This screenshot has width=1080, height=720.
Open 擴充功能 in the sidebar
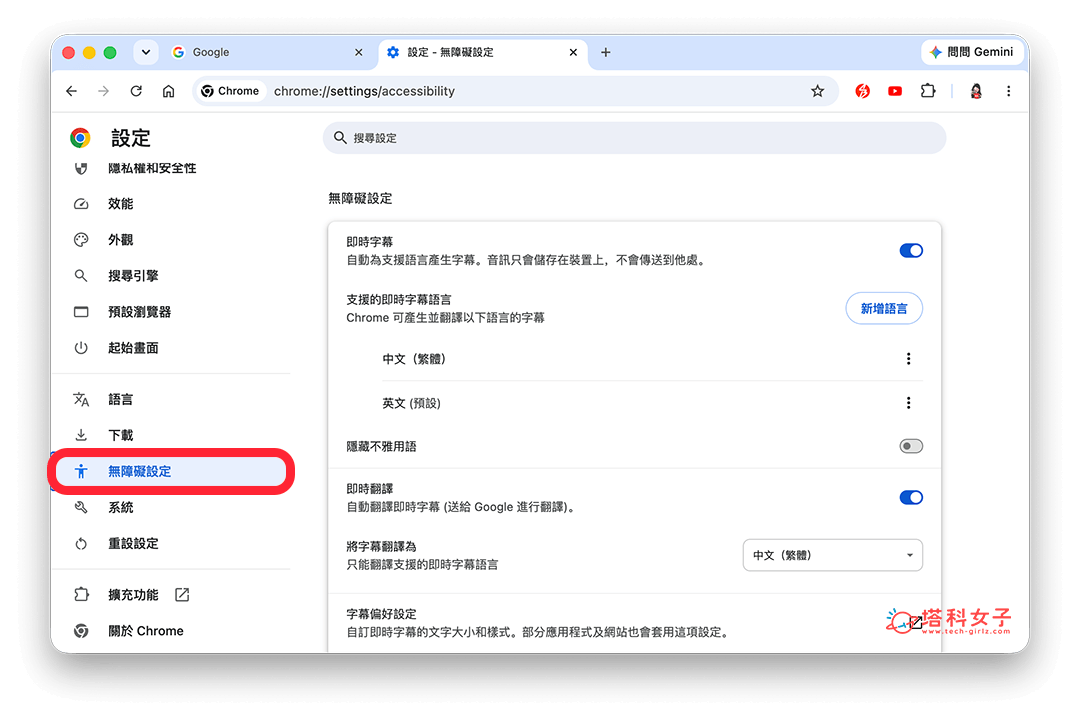coord(133,595)
